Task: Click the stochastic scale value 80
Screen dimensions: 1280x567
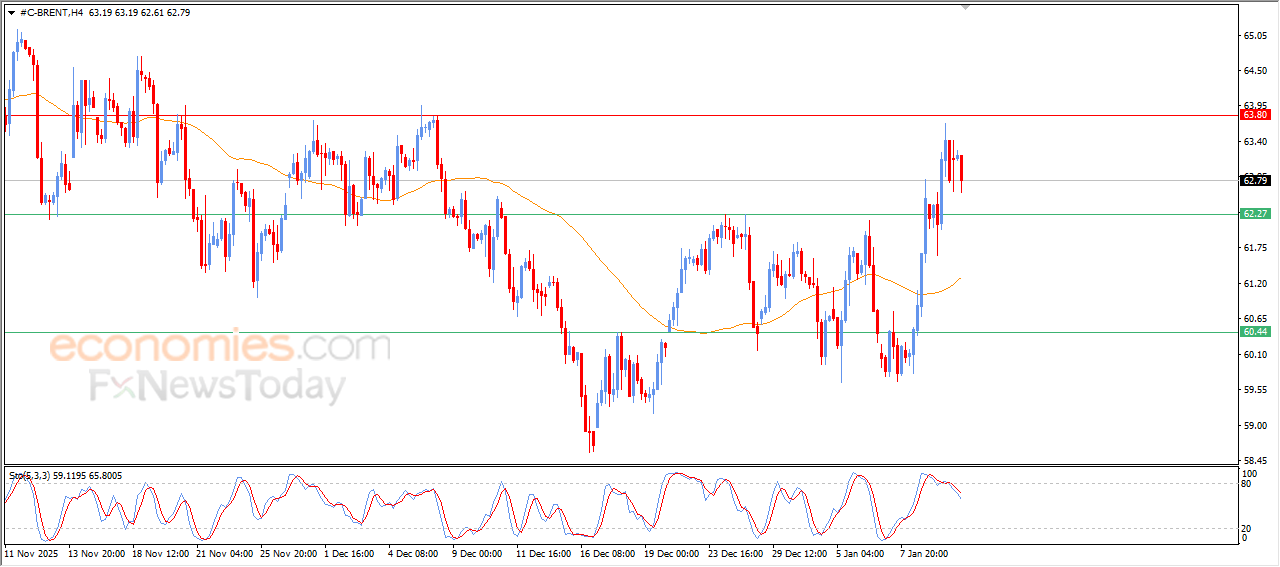Action: [x=1247, y=484]
